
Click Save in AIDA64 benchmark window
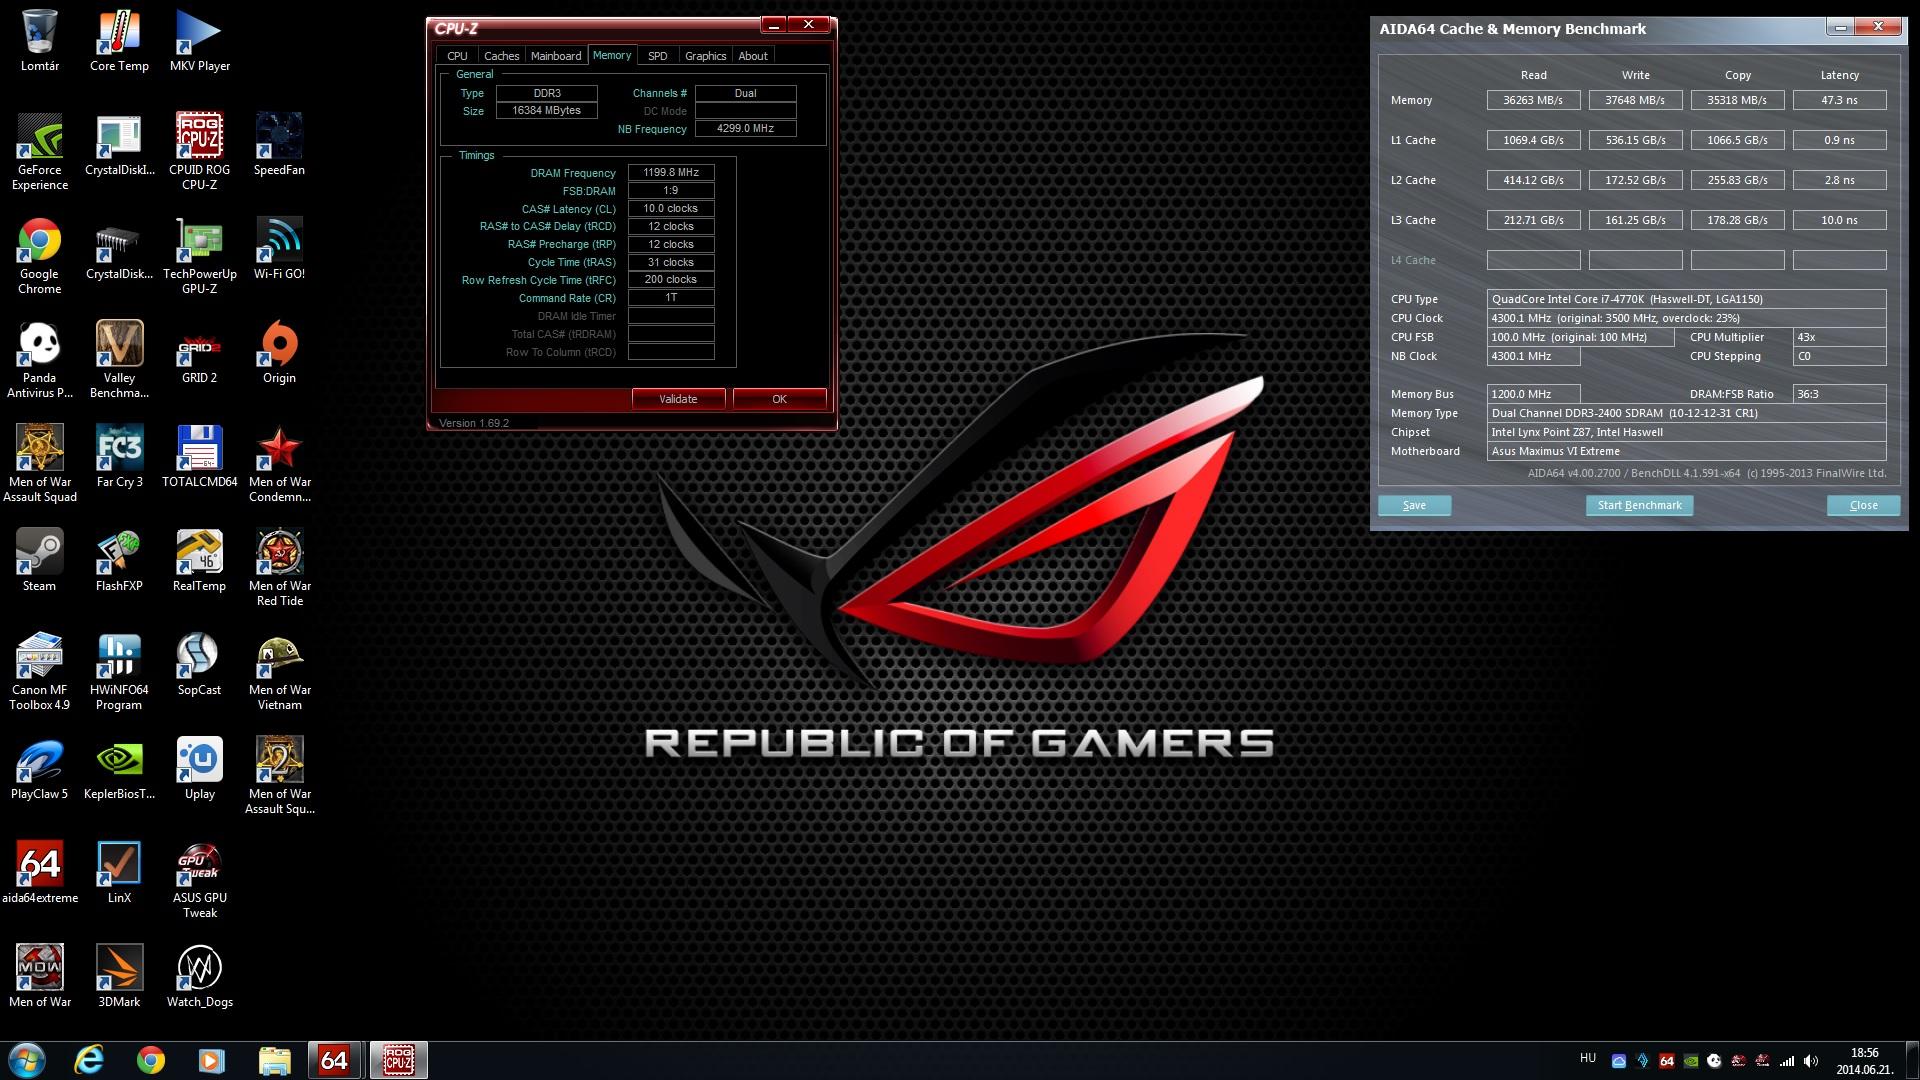click(1414, 505)
